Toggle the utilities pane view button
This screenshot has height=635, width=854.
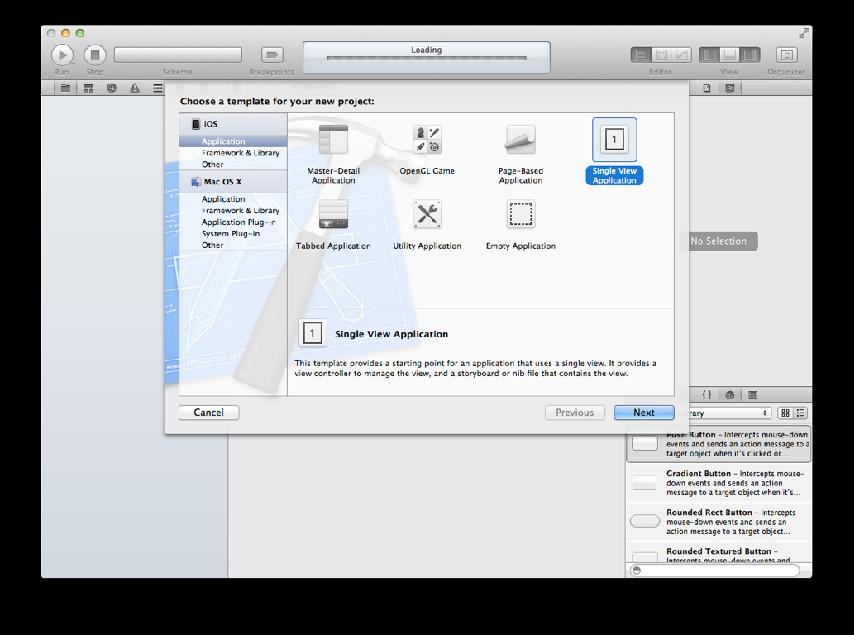pos(750,55)
